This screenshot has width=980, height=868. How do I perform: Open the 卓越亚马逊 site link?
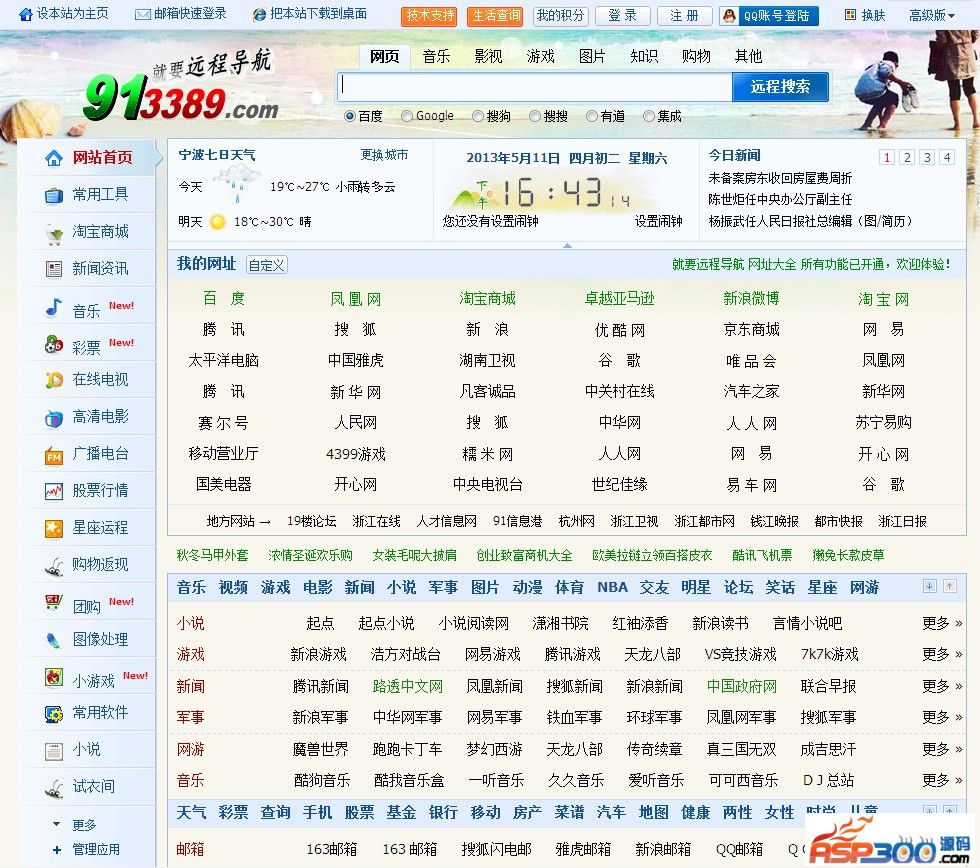619,299
